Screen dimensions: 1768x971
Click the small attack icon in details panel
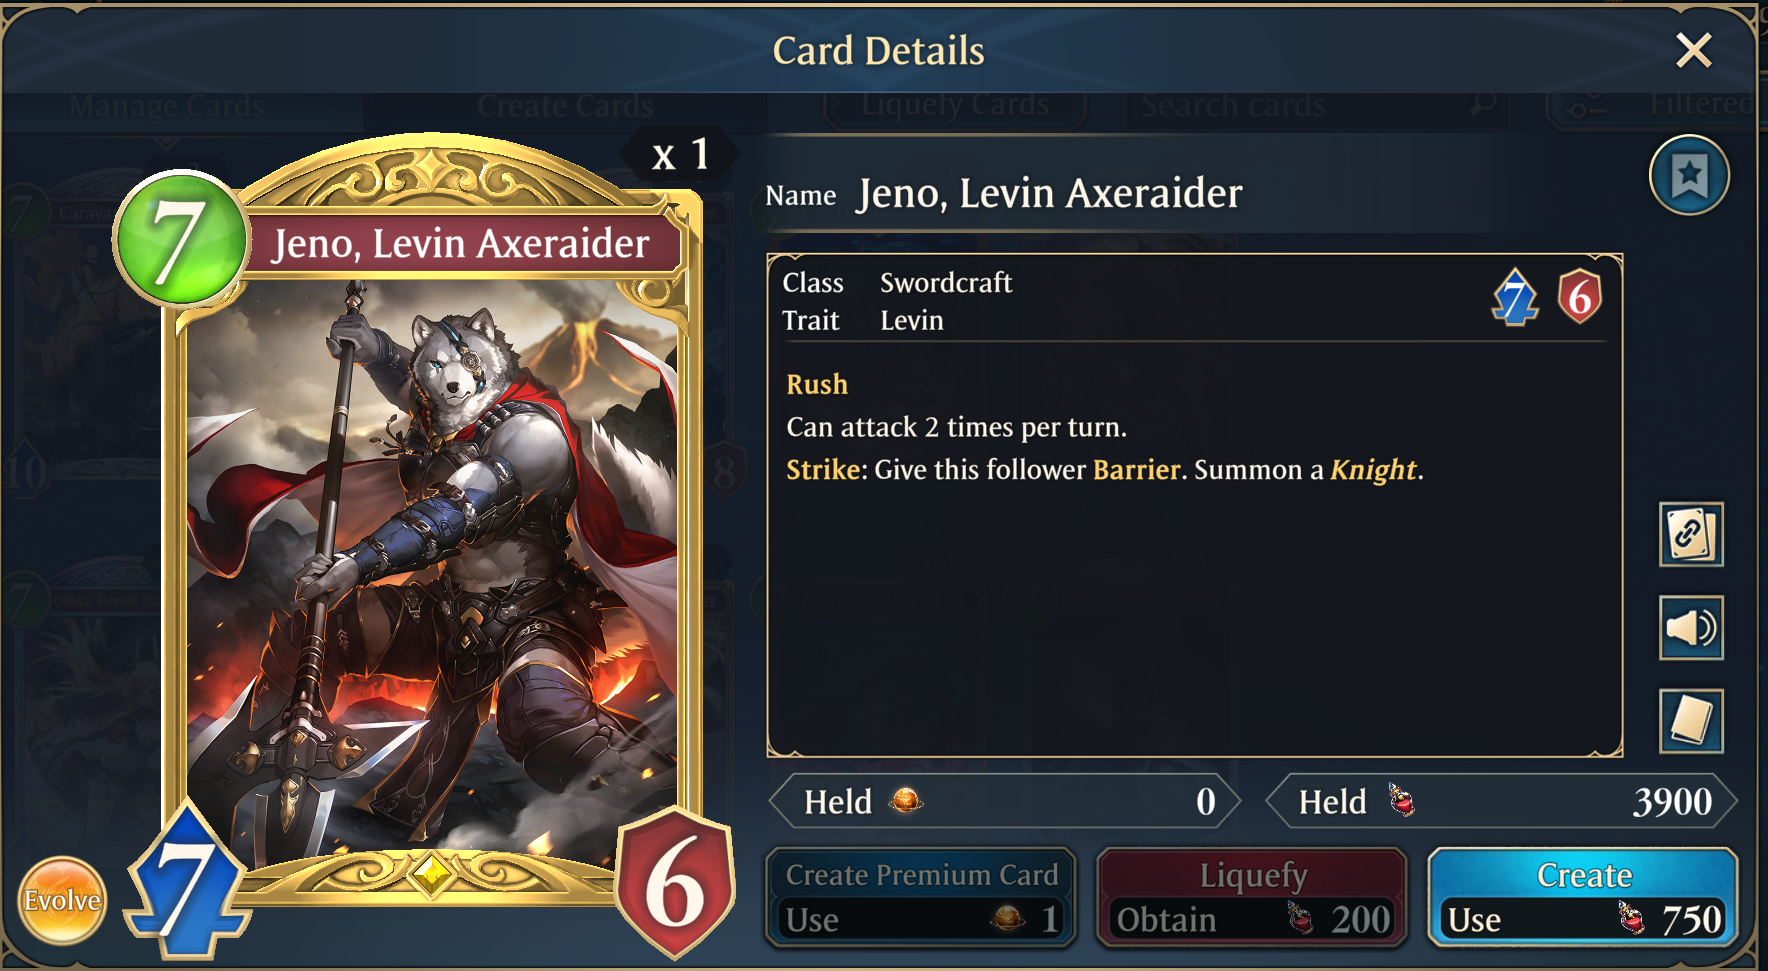pos(1515,298)
